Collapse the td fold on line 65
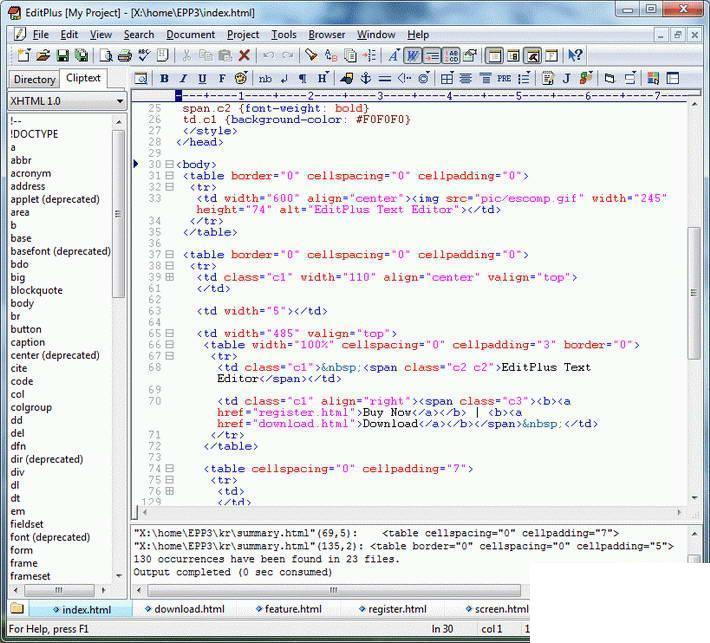The width and height of the screenshot is (710, 643). click(x=169, y=333)
